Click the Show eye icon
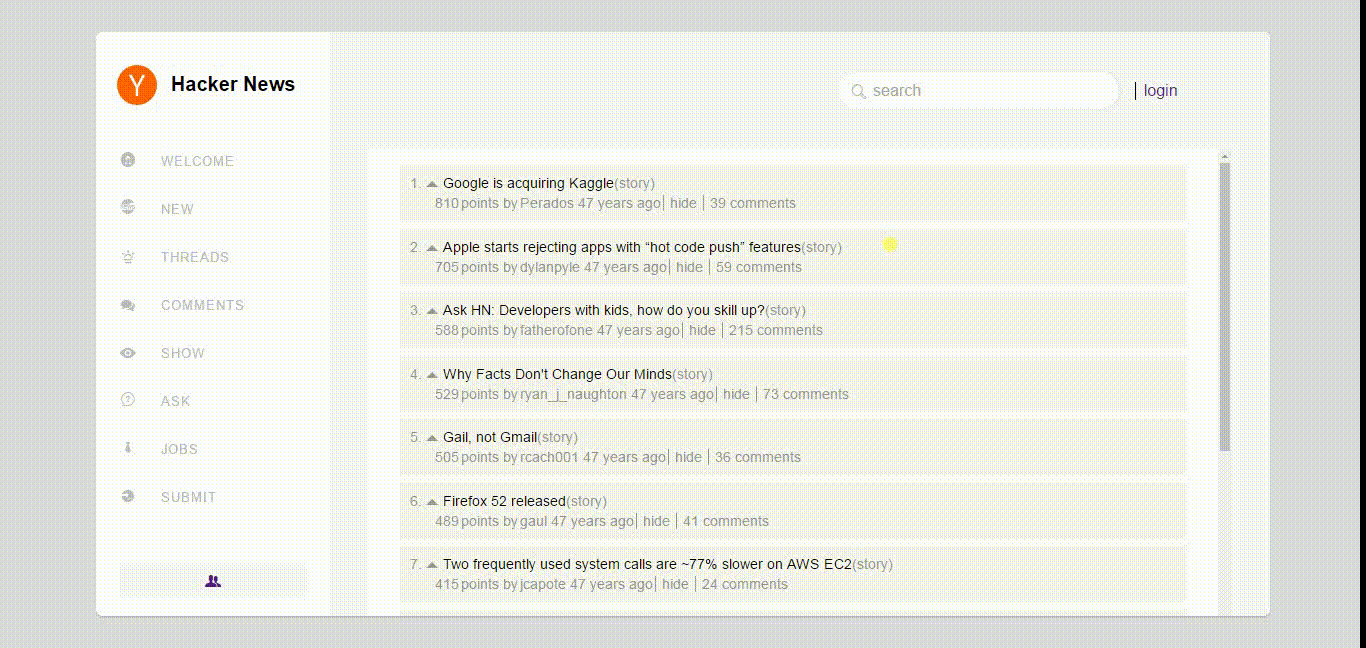The width and height of the screenshot is (1366, 648). pos(128,353)
